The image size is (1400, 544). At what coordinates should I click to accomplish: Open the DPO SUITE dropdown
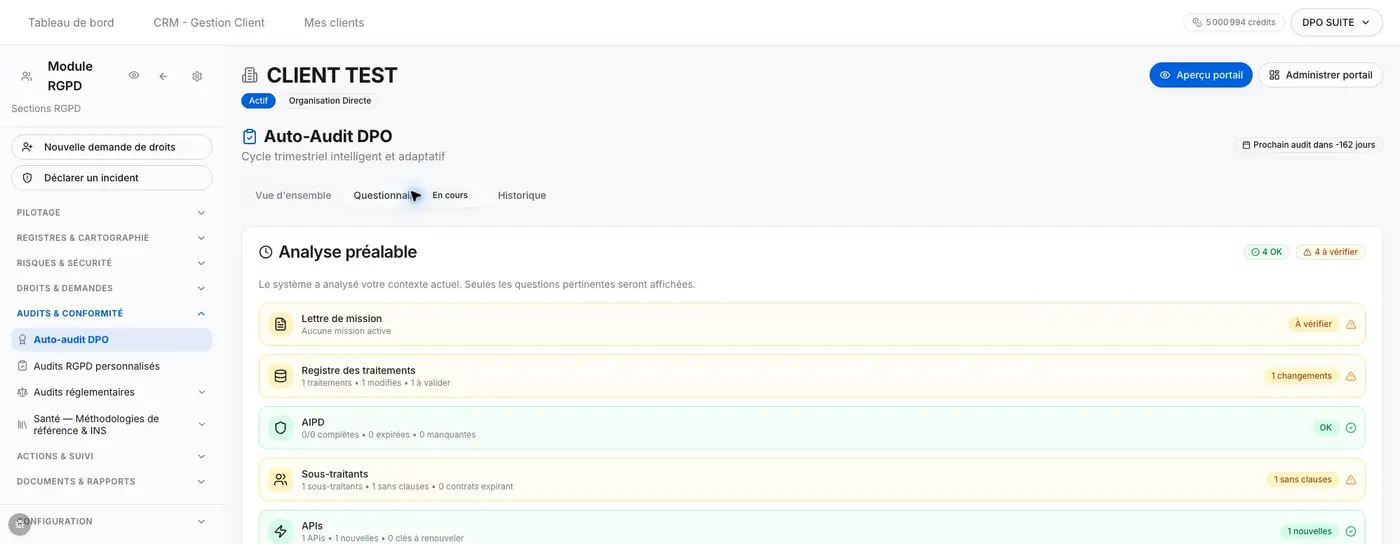tap(1336, 22)
